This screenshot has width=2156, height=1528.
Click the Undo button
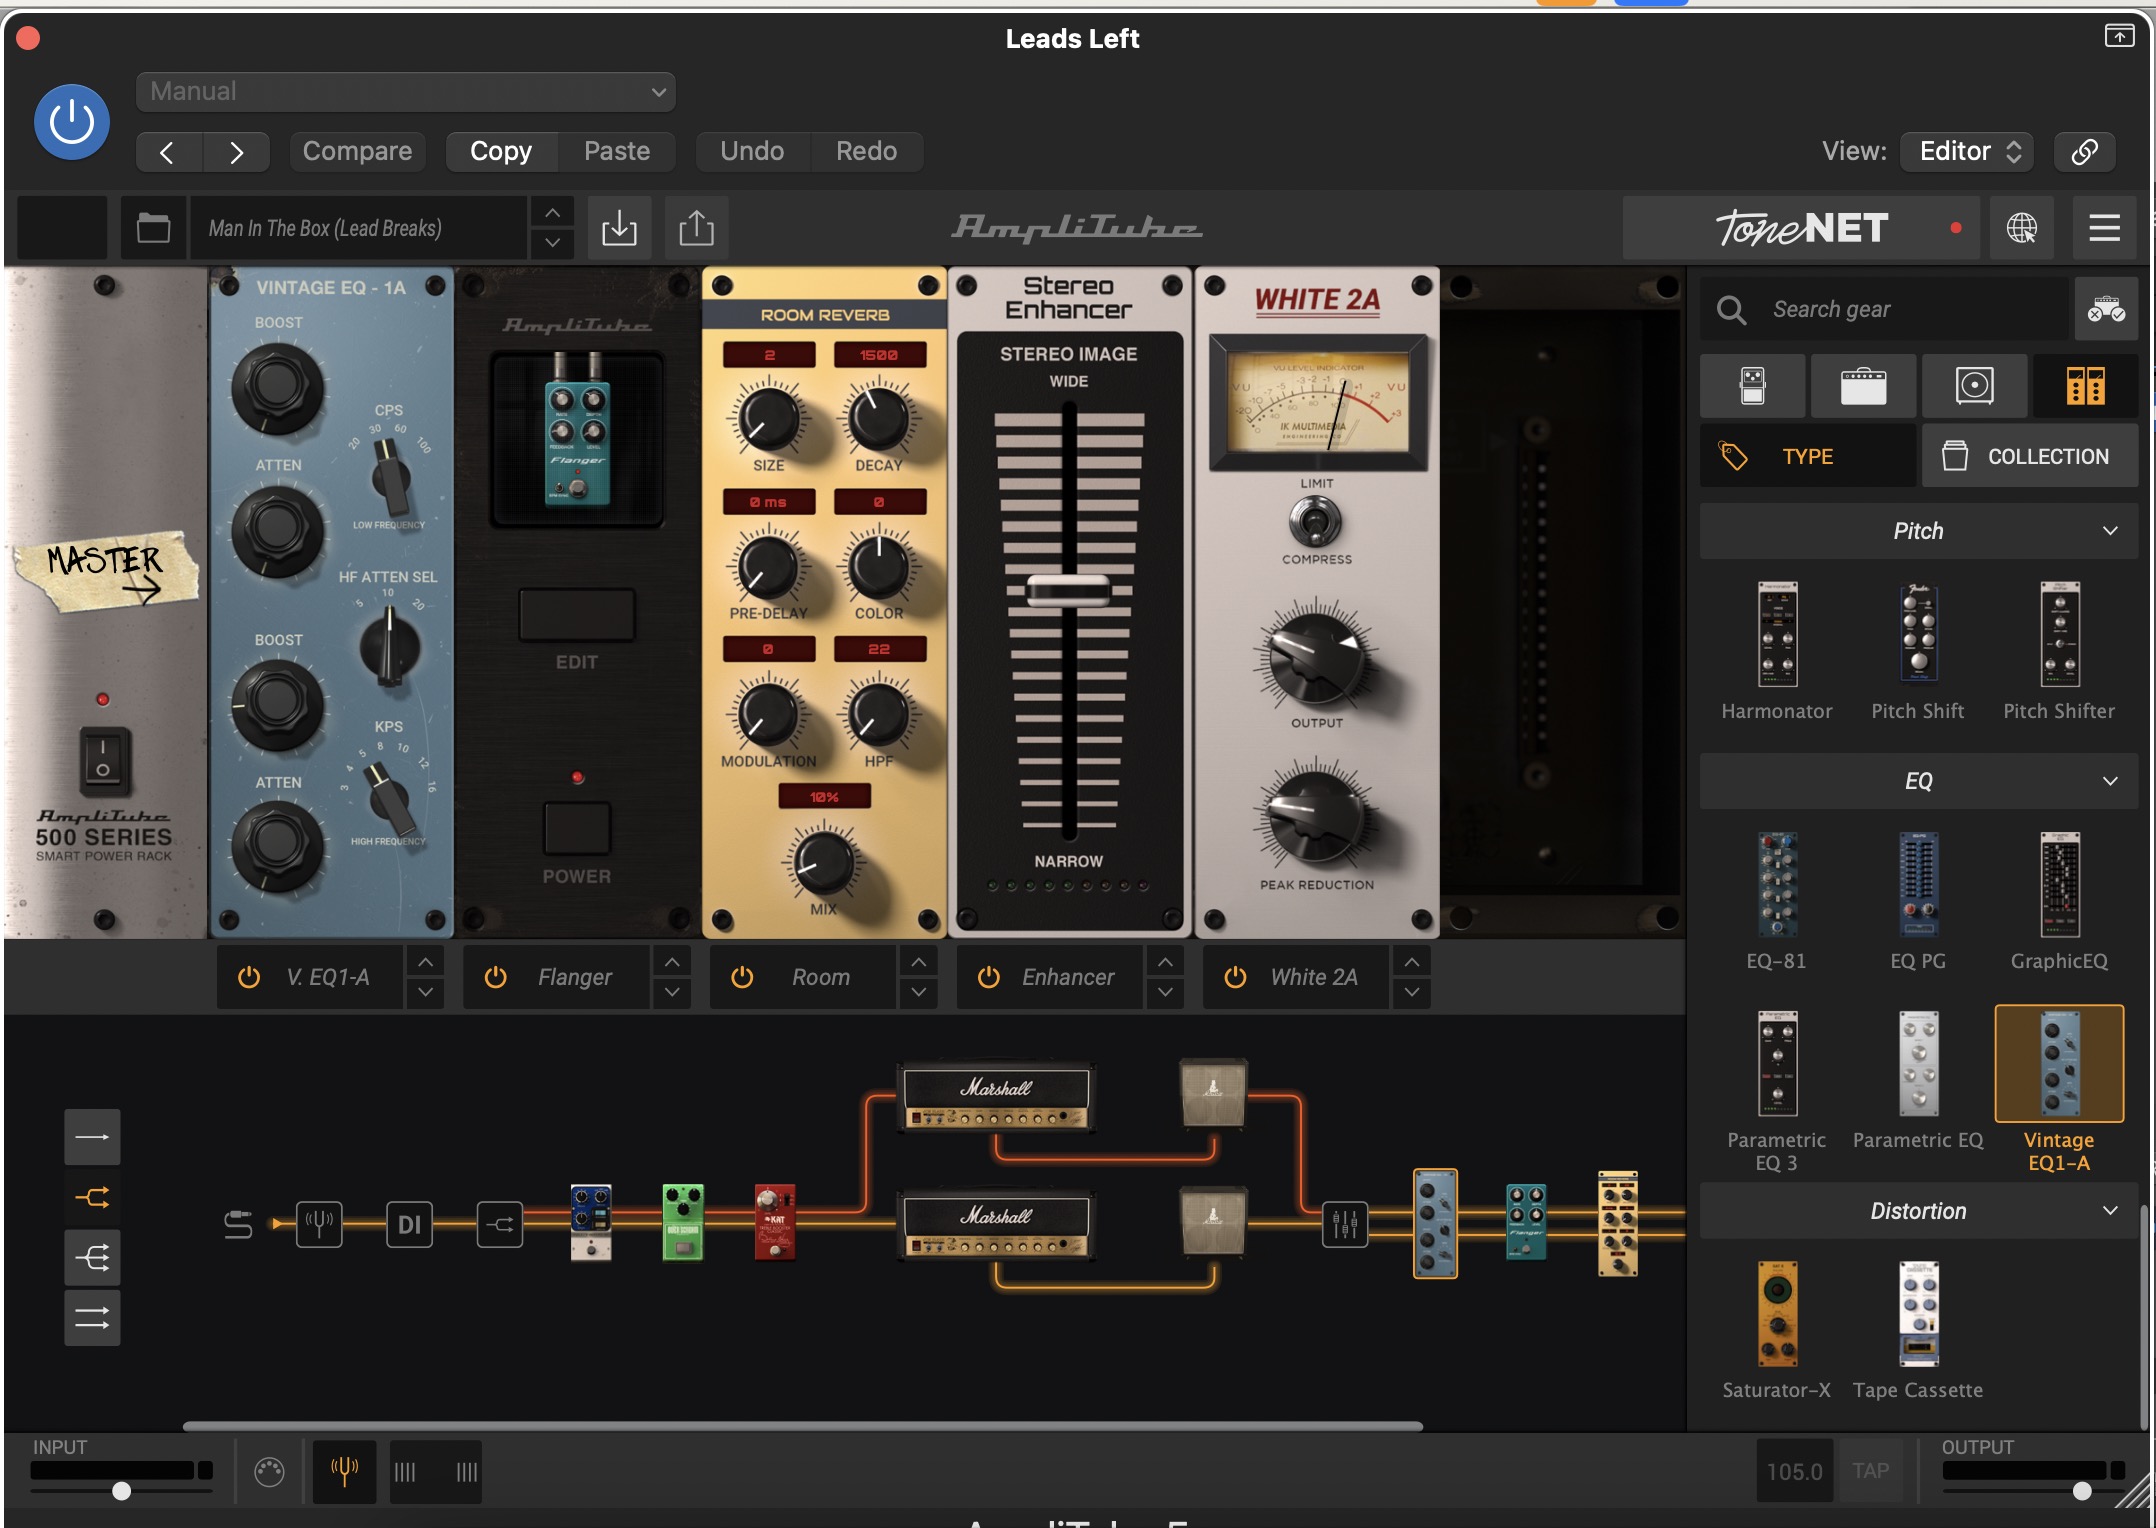tap(752, 151)
